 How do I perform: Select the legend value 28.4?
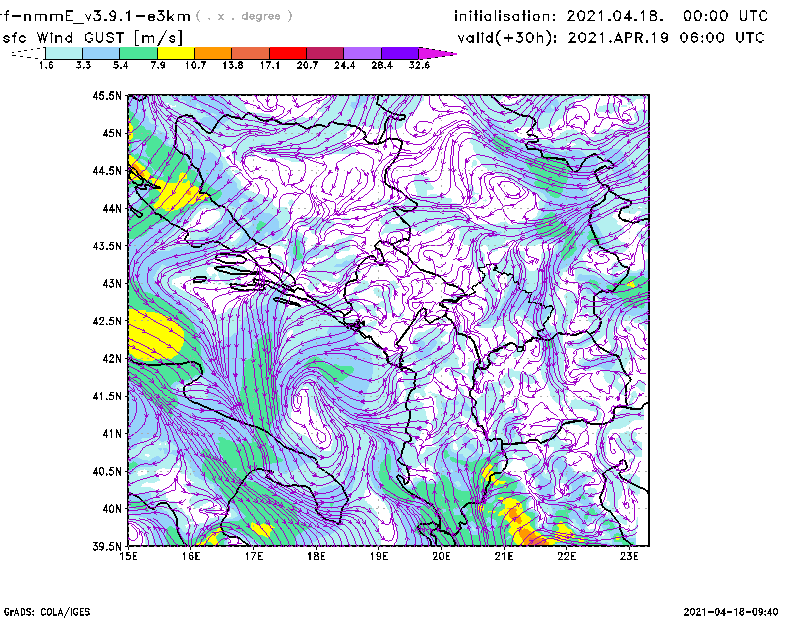coord(382,65)
